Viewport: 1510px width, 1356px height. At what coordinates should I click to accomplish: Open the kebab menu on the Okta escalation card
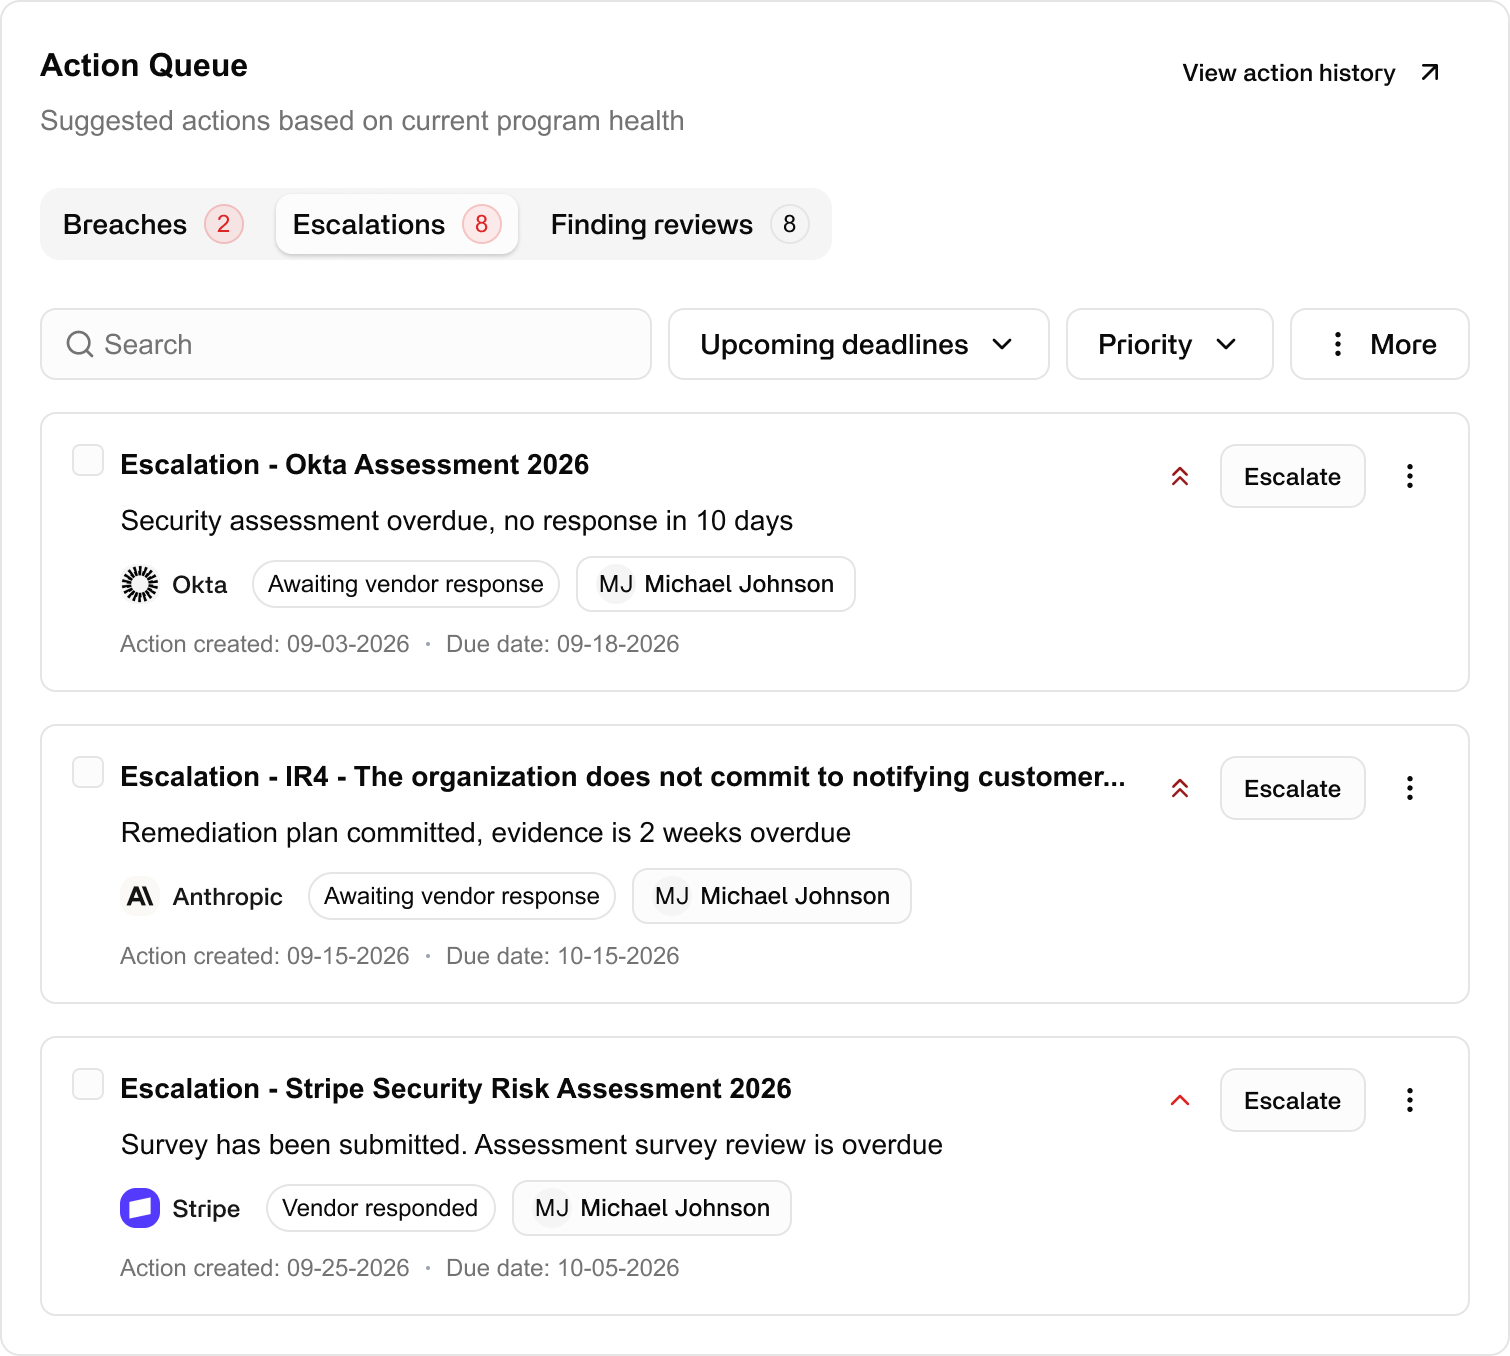(x=1410, y=476)
